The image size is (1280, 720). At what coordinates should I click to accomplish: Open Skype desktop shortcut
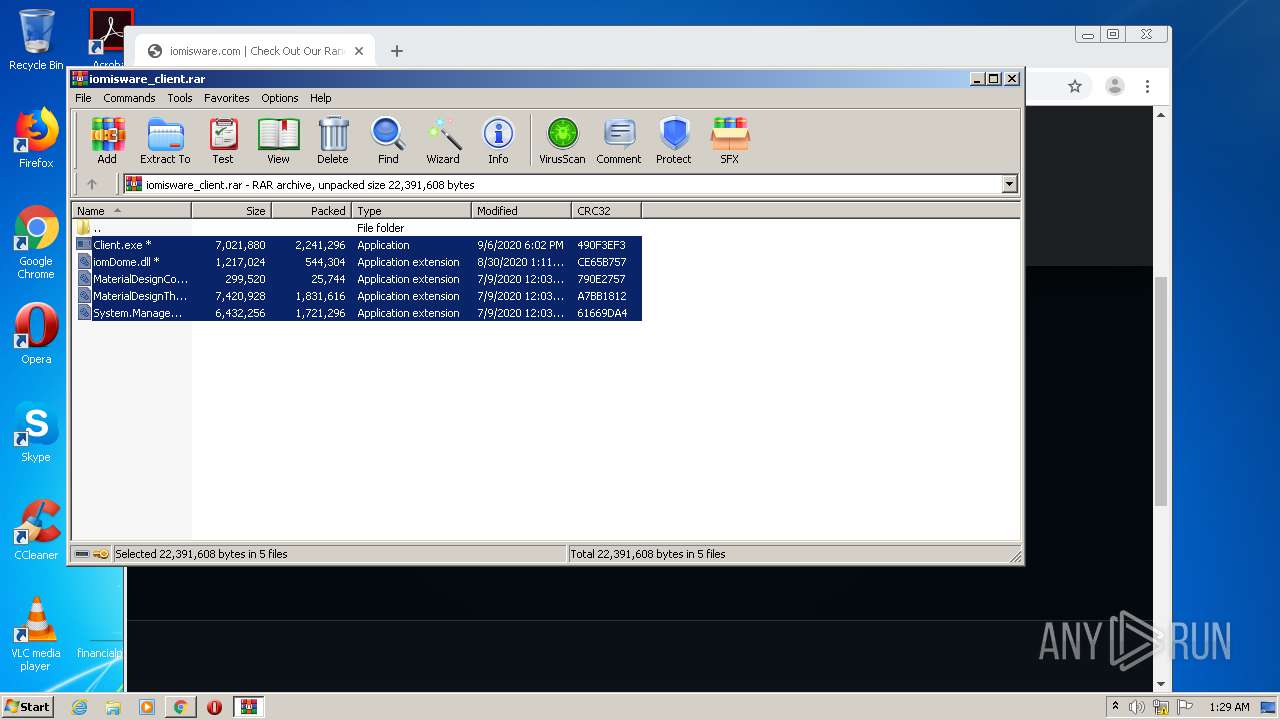(36, 432)
